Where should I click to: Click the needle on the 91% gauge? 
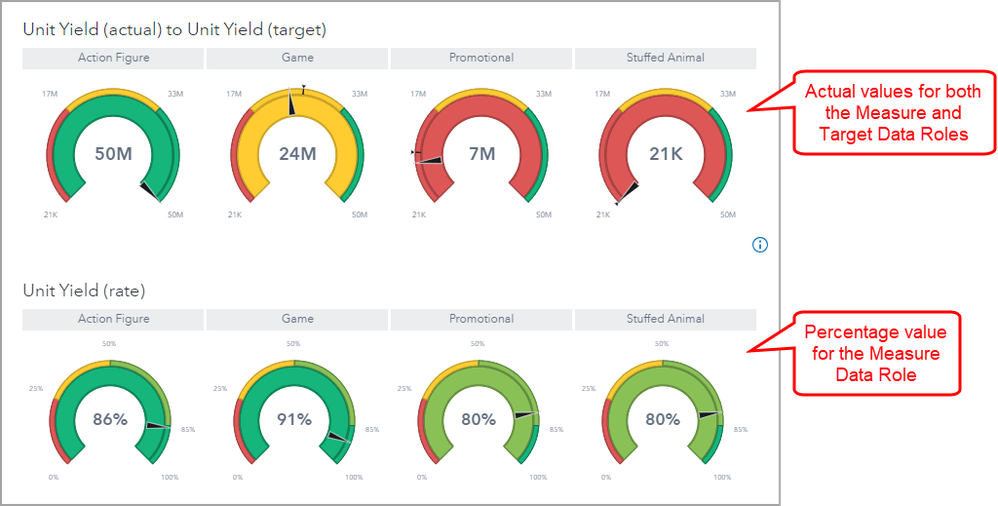tap(339, 437)
